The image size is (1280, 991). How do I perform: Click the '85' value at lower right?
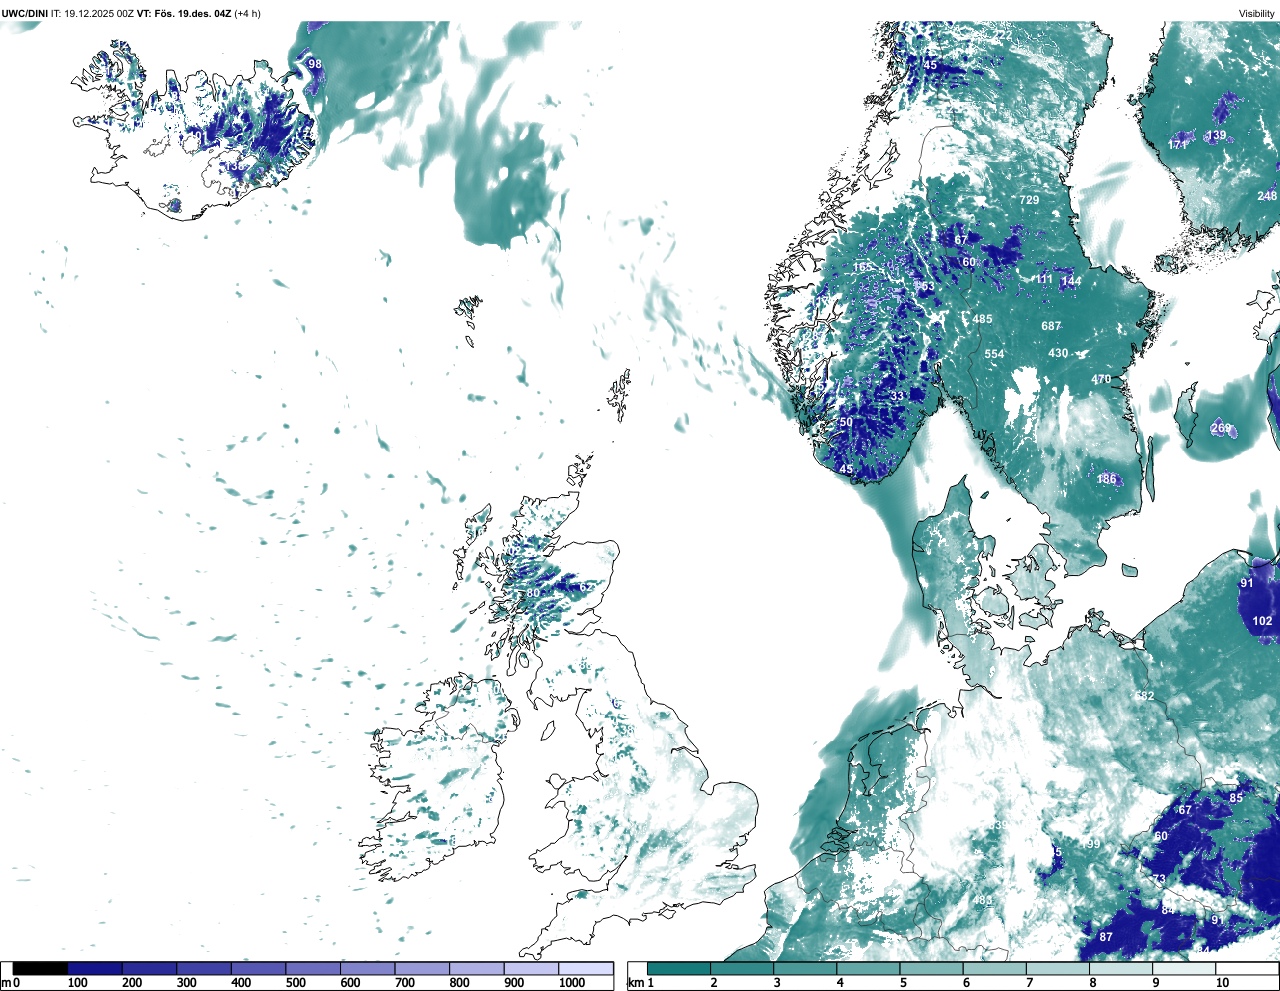(1237, 799)
